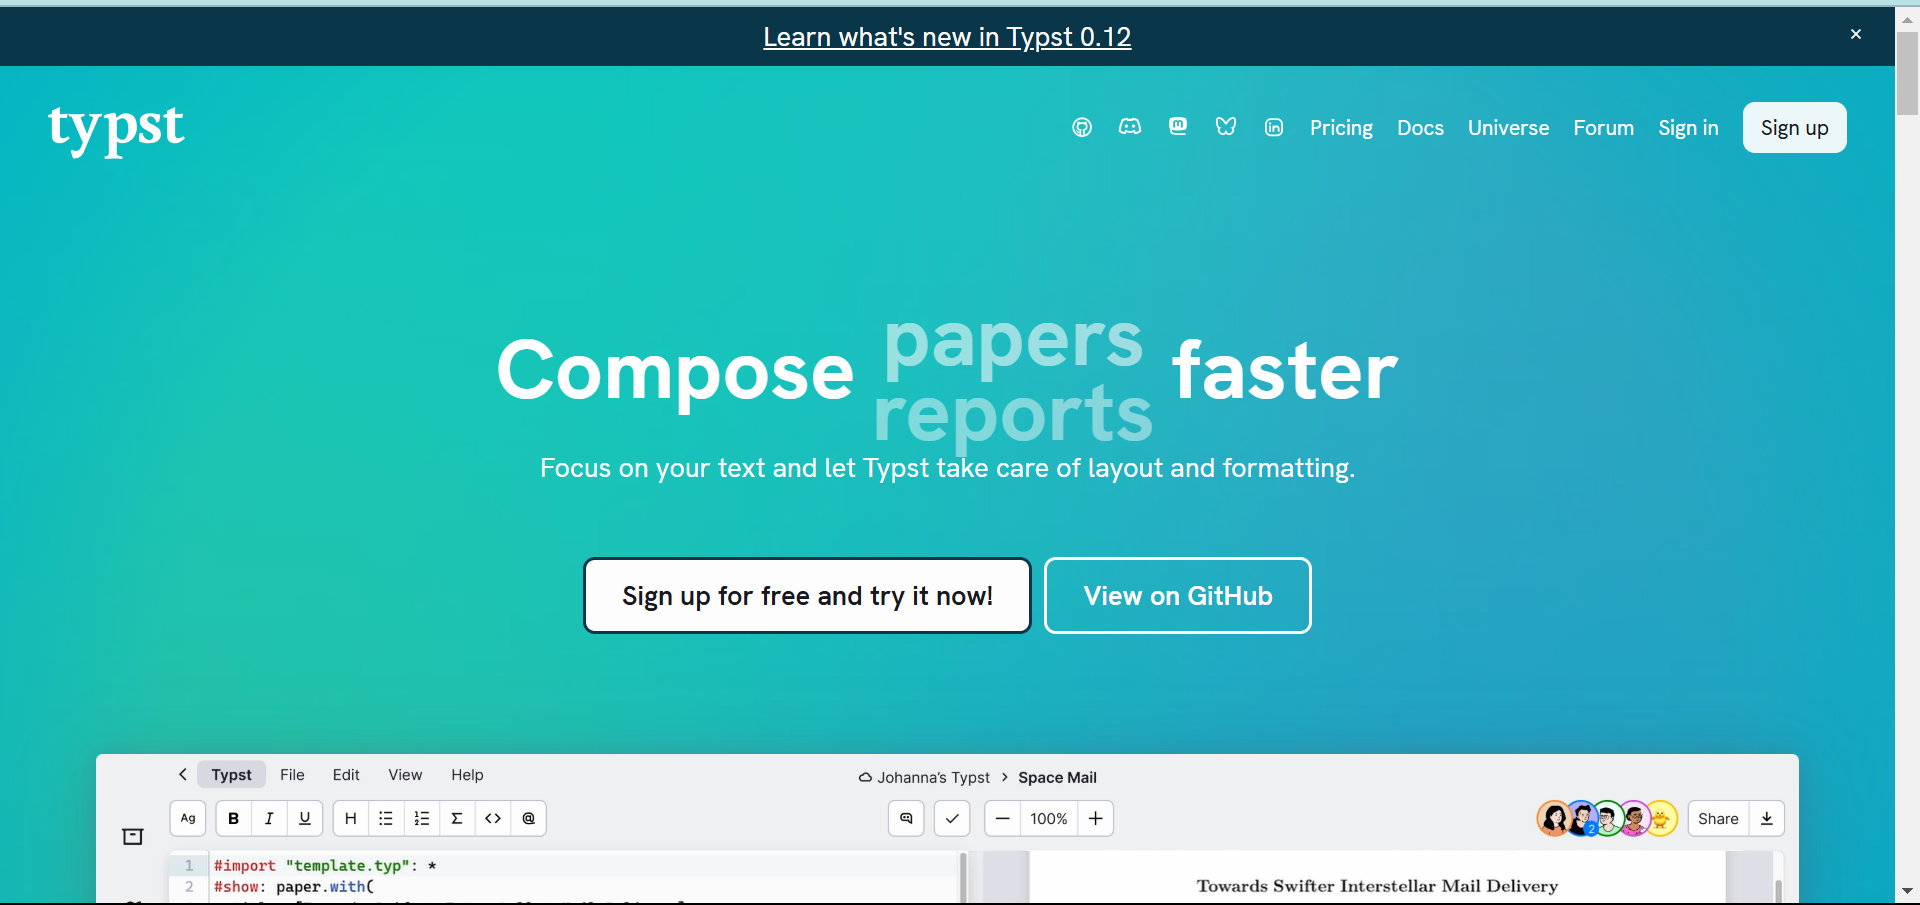
Task: Click the first collaborator avatar
Action: click(x=1554, y=819)
